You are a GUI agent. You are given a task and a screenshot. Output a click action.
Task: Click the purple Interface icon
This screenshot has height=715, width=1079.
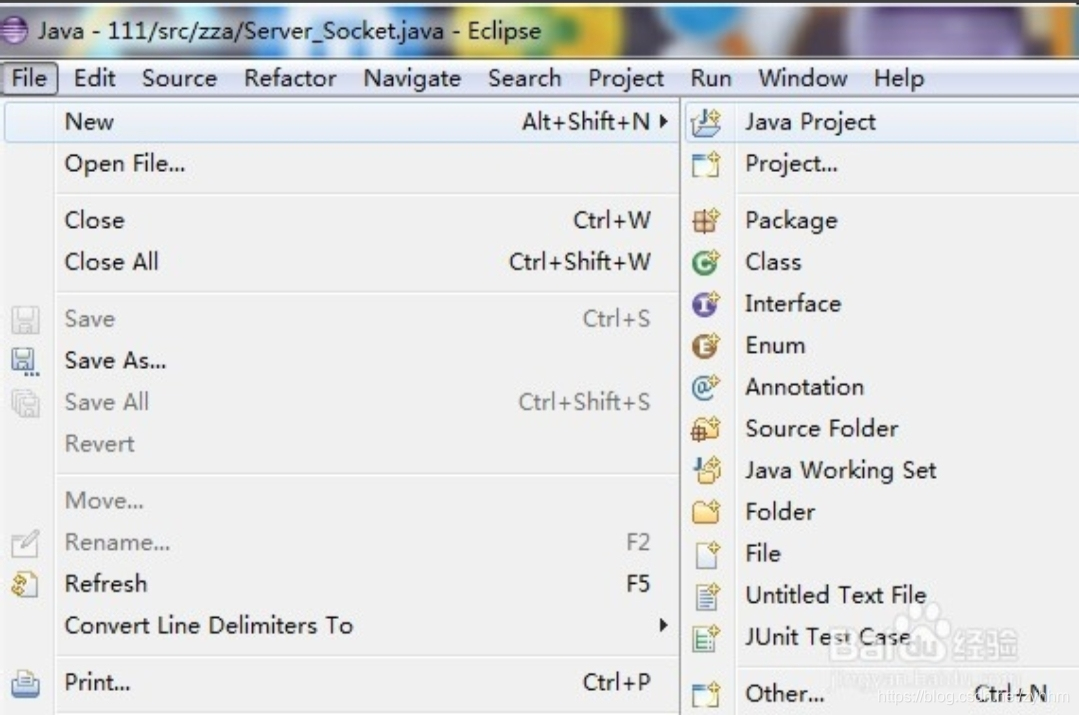point(705,304)
